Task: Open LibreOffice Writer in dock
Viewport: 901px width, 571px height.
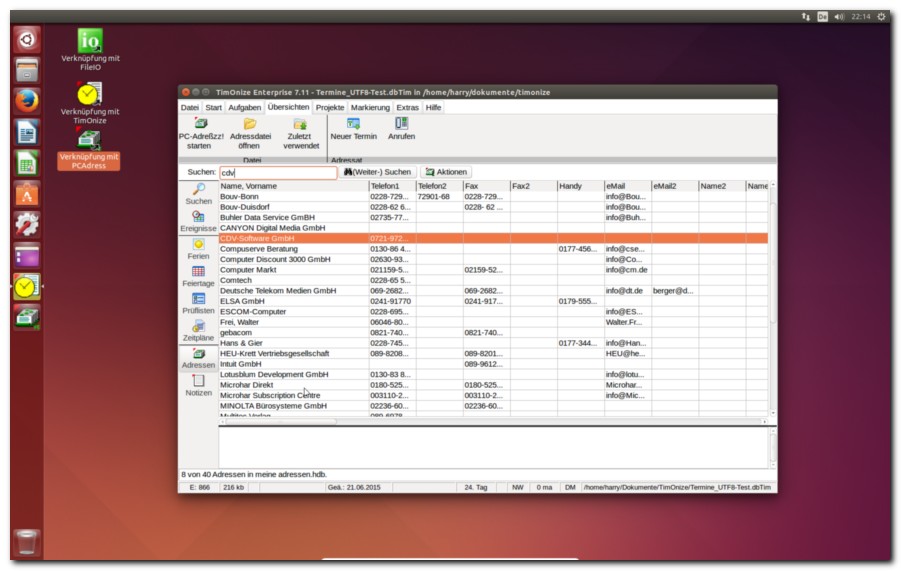Action: point(26,132)
